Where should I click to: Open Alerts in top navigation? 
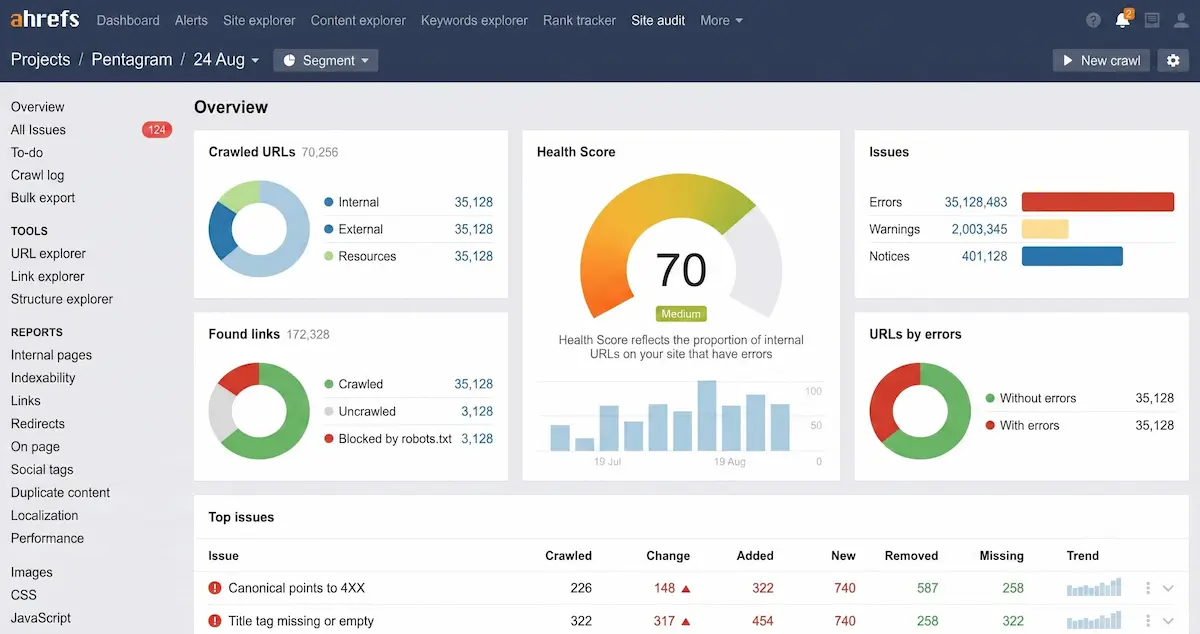(191, 20)
